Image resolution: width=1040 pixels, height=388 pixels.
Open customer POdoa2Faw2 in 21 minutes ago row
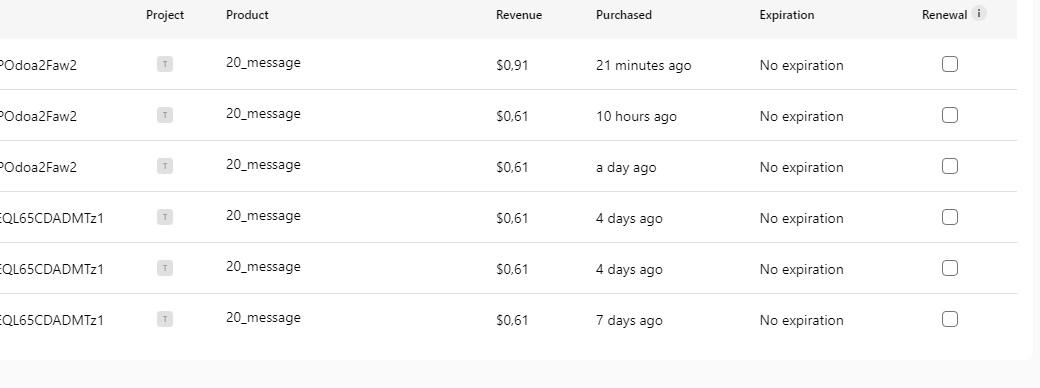[x=38, y=65]
